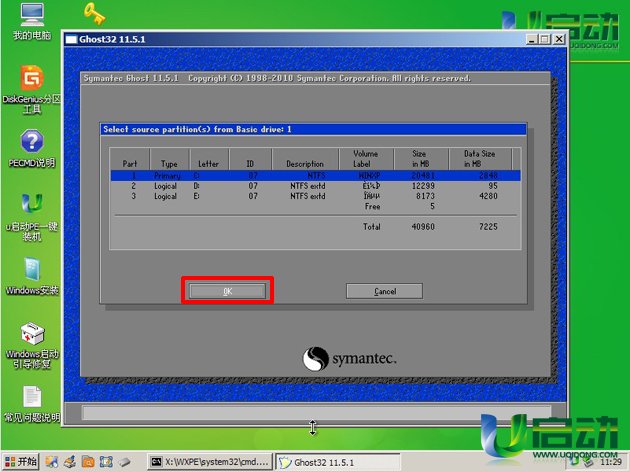
Task: Click the 4280 data size value
Action: 488,196
